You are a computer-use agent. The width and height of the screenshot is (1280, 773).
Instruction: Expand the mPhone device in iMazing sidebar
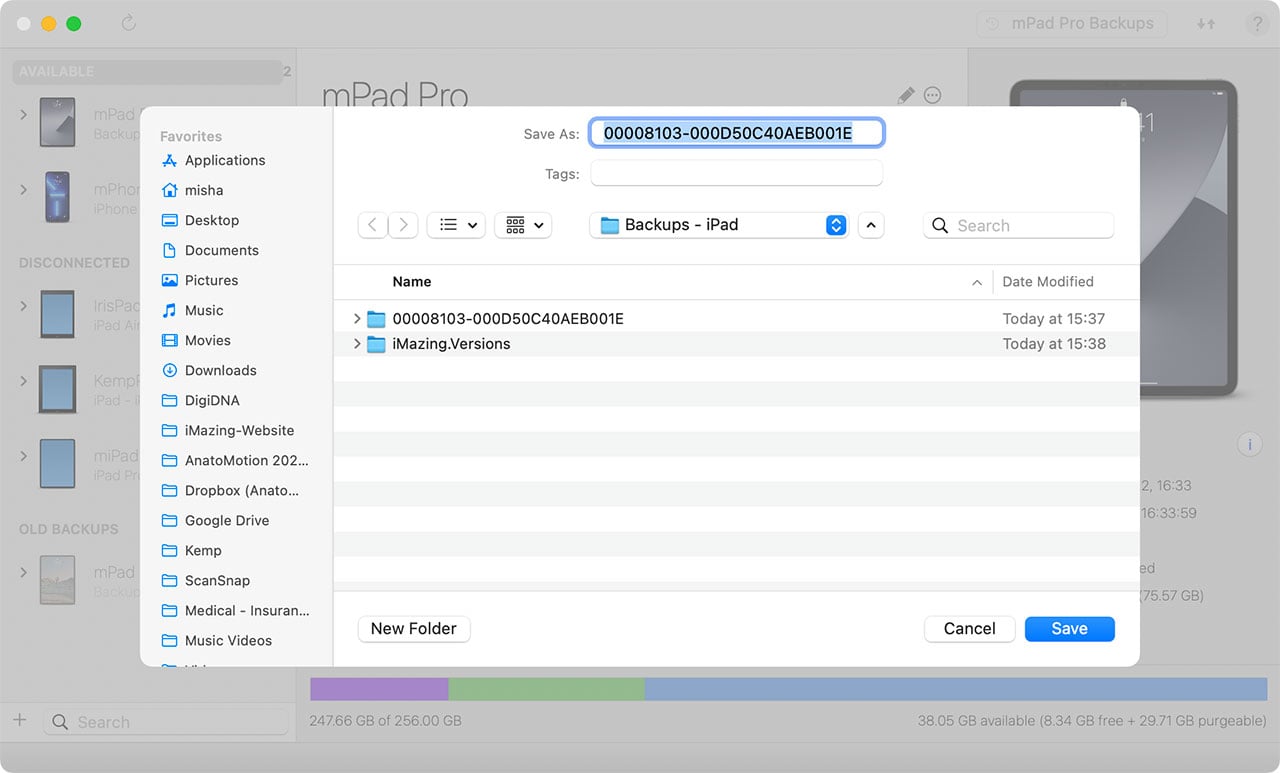coord(24,190)
